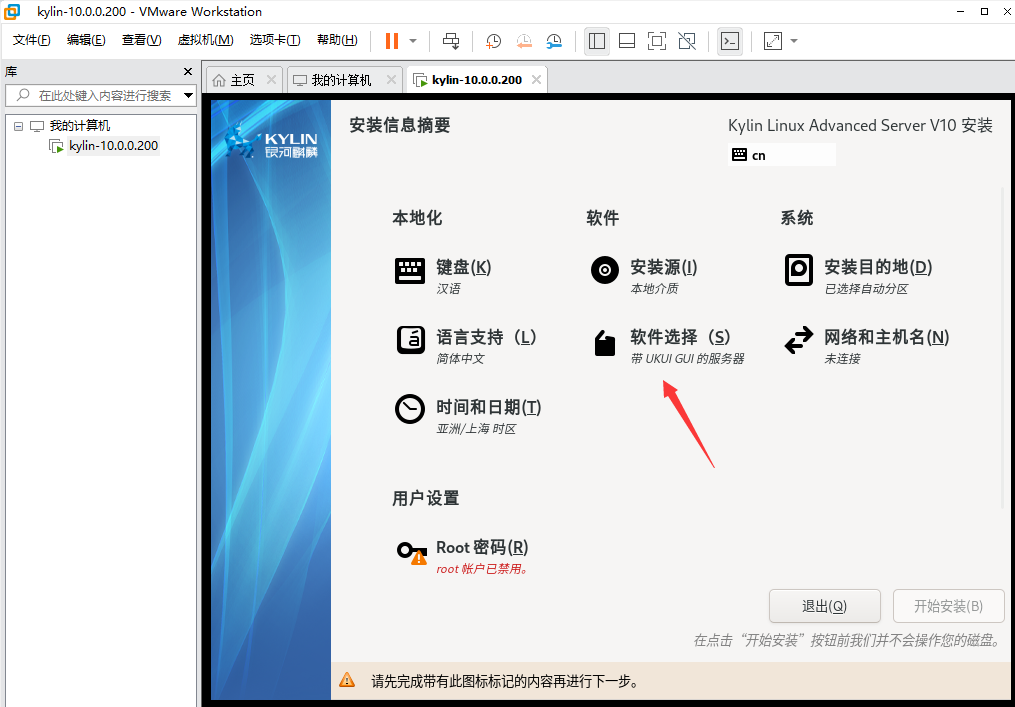Take a snapshot with the clock-plus icon
1015x707 pixels.
[493, 41]
